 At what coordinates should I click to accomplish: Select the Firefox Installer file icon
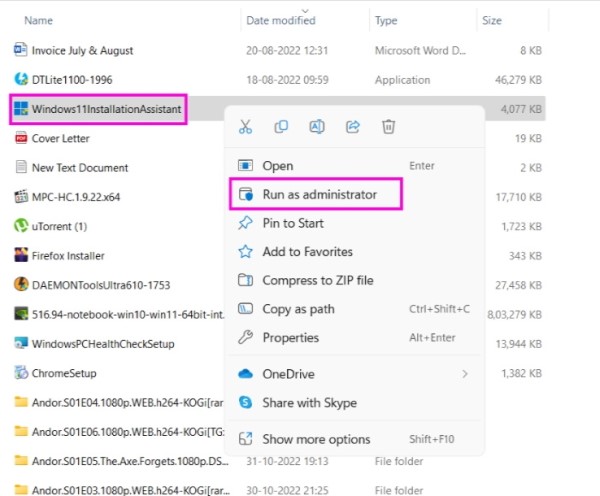(21, 255)
